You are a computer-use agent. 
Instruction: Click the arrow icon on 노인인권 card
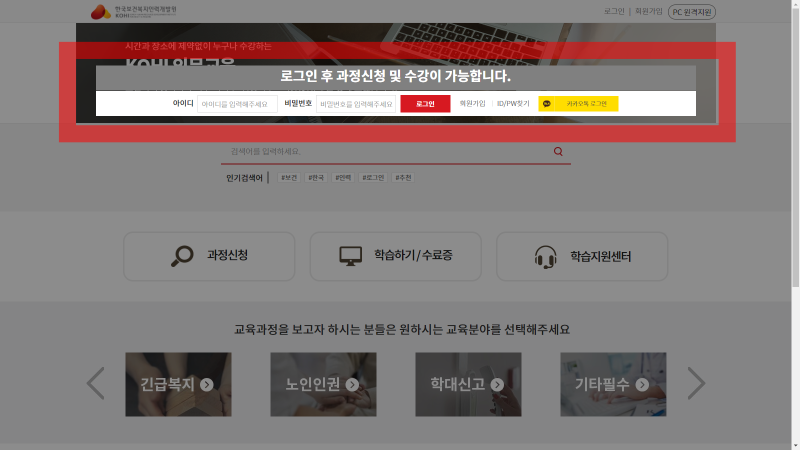point(352,384)
